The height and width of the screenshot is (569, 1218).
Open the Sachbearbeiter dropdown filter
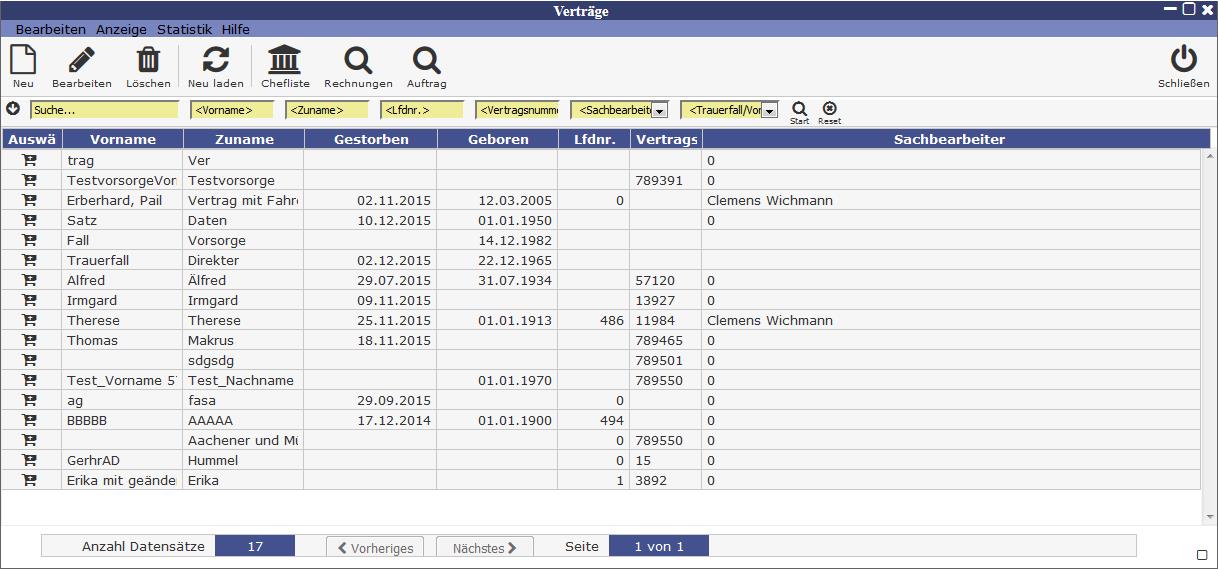(x=659, y=110)
